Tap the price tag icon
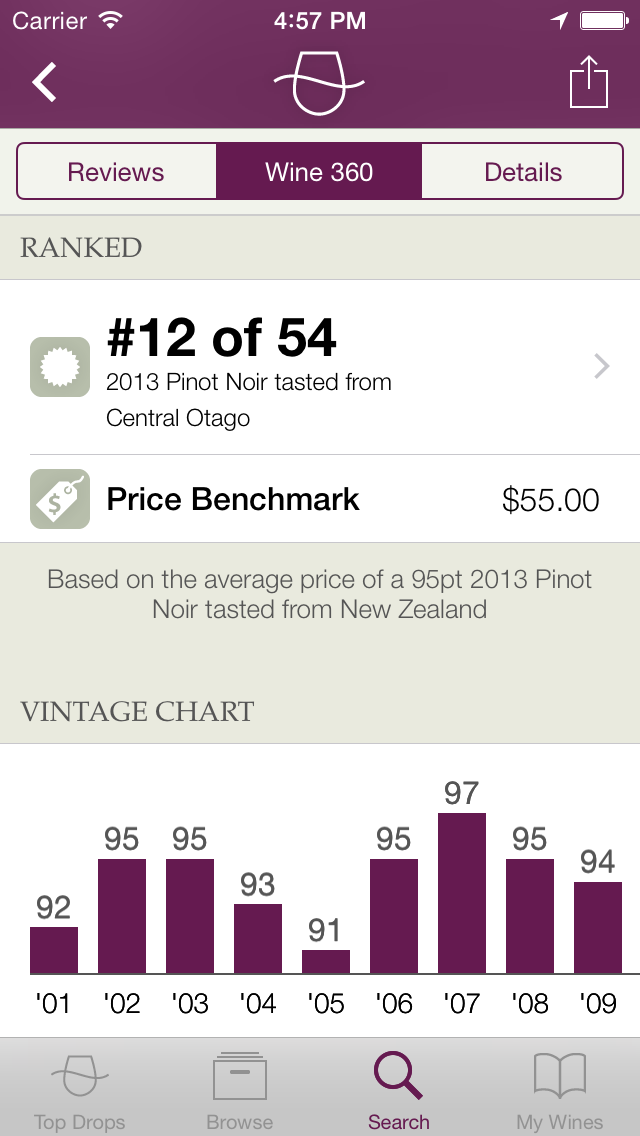This screenshot has width=640, height=1136. pyautogui.click(x=59, y=499)
